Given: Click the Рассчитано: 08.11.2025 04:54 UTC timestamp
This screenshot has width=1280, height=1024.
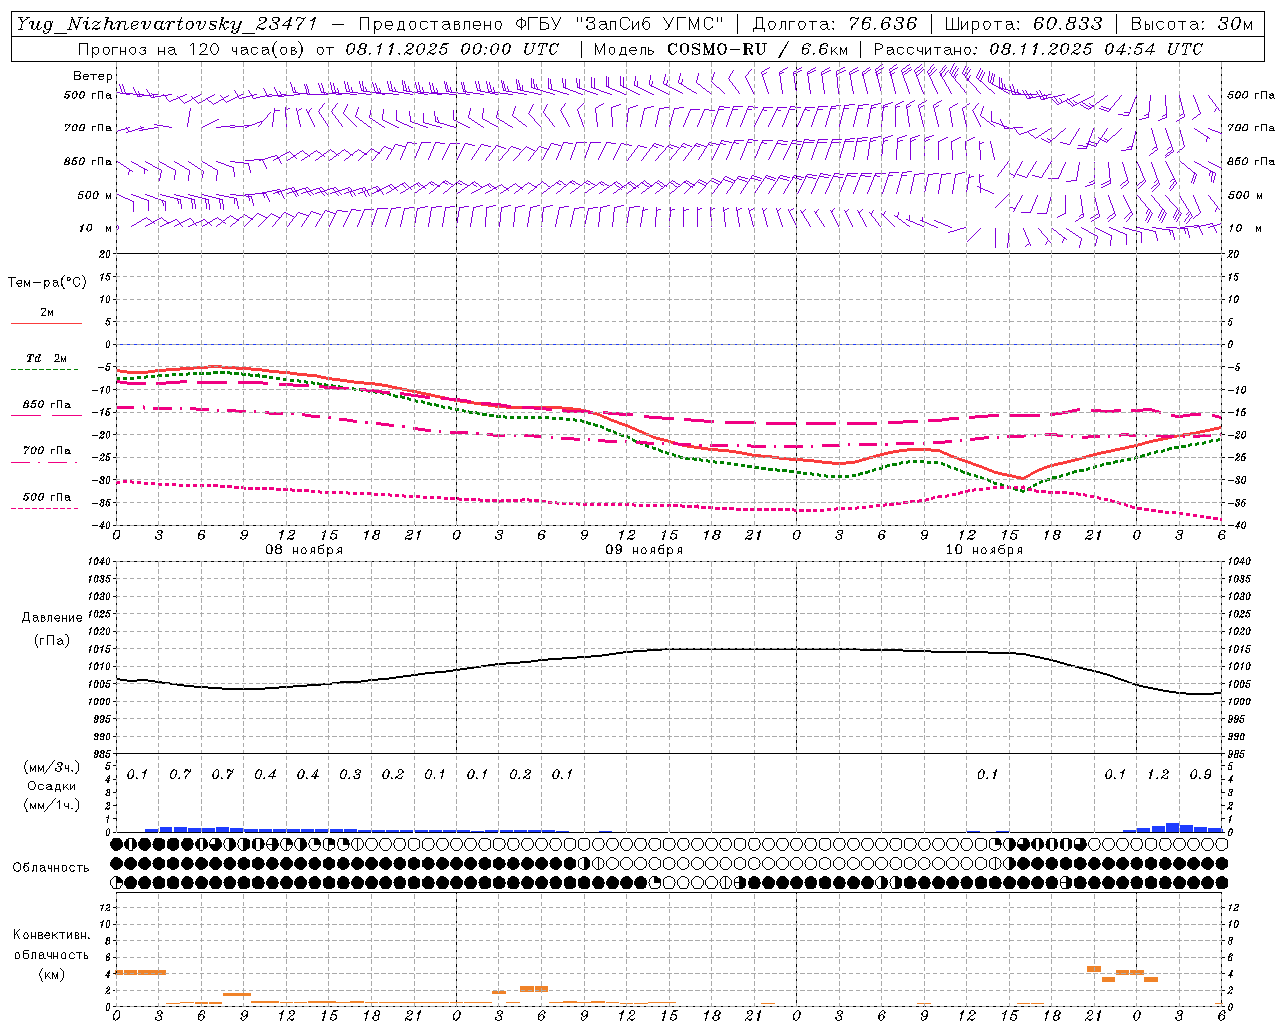Looking at the screenshot, I should pos(1038,49).
